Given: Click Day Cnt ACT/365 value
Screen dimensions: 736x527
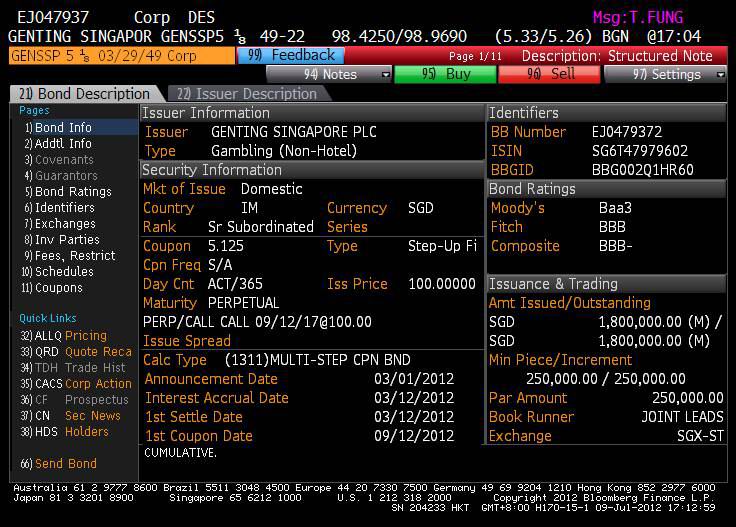Looking at the screenshot, I should [235, 284].
